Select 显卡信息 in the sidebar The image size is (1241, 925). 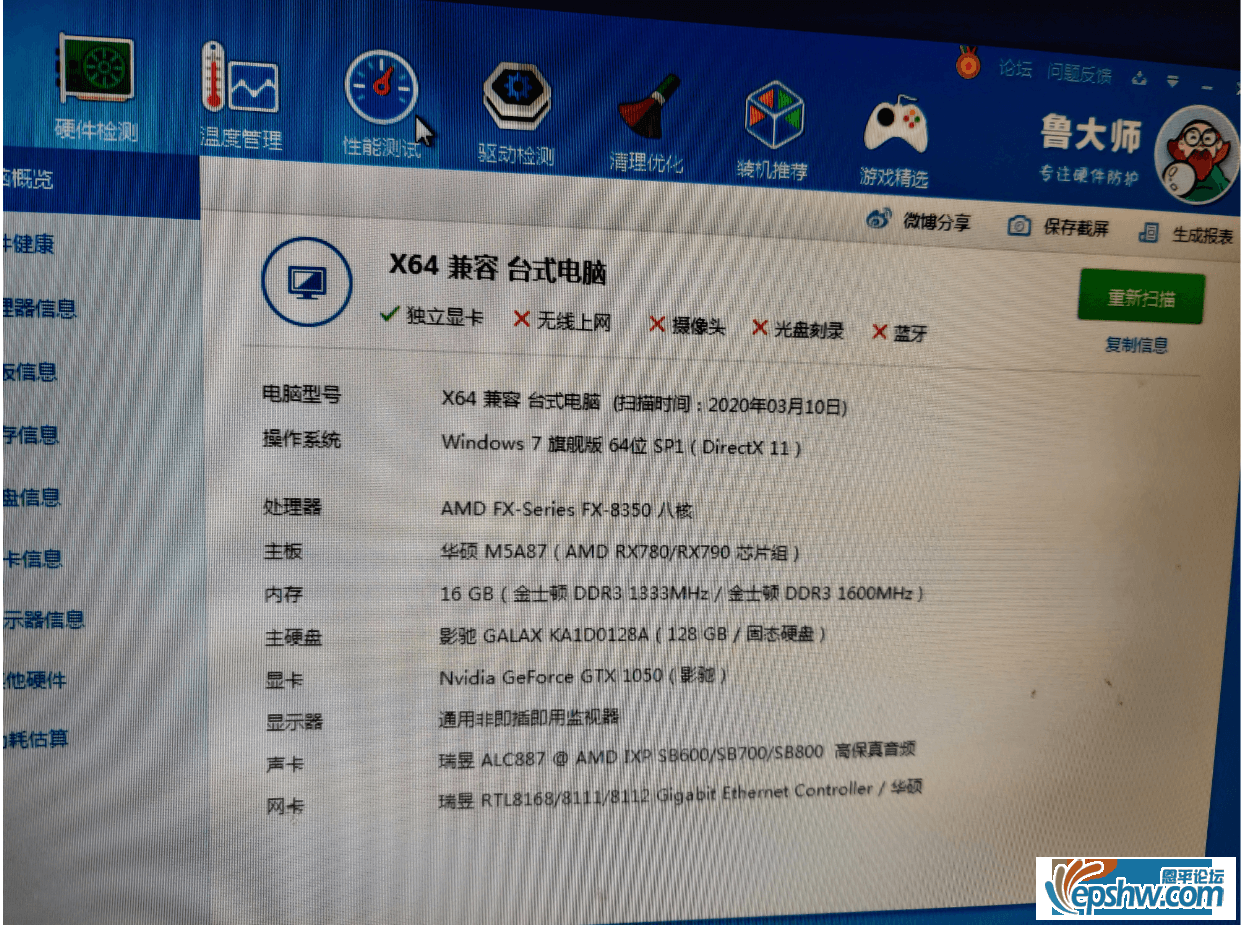coord(32,558)
